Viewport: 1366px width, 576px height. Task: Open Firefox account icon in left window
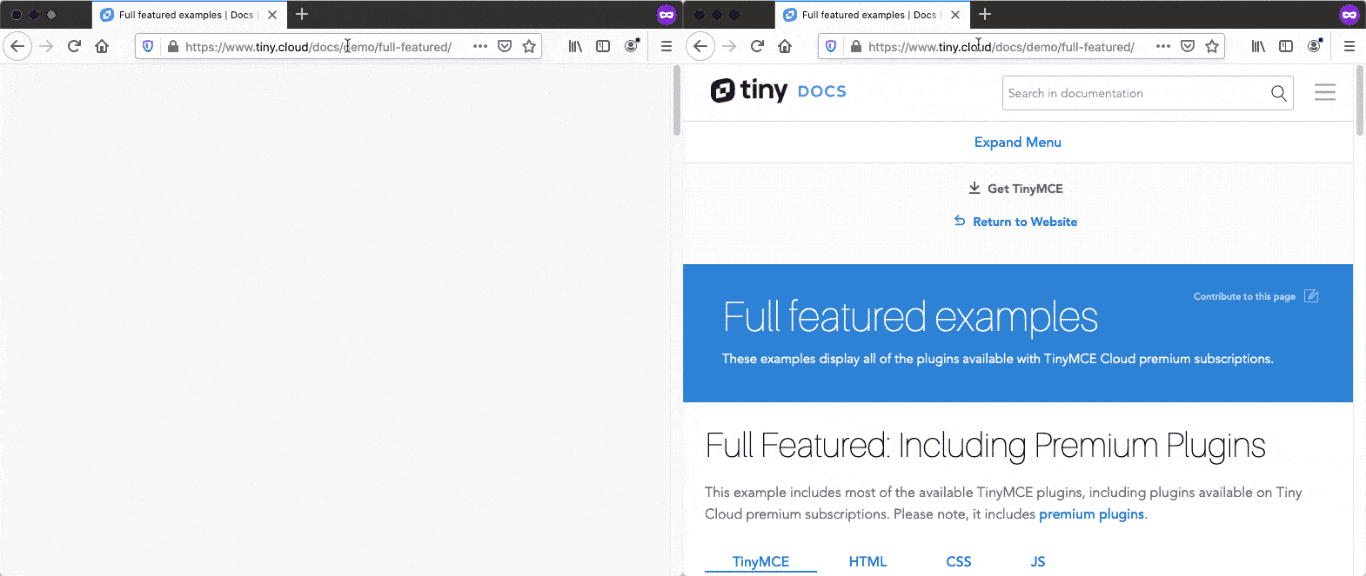click(632, 46)
